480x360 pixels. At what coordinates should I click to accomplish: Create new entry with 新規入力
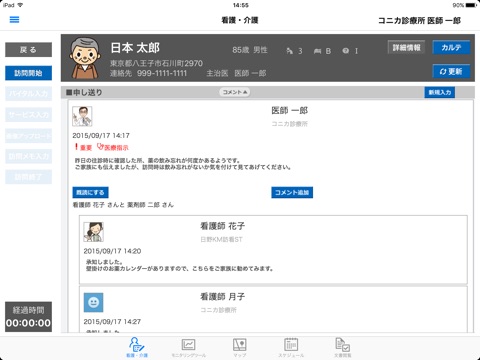coord(440,92)
